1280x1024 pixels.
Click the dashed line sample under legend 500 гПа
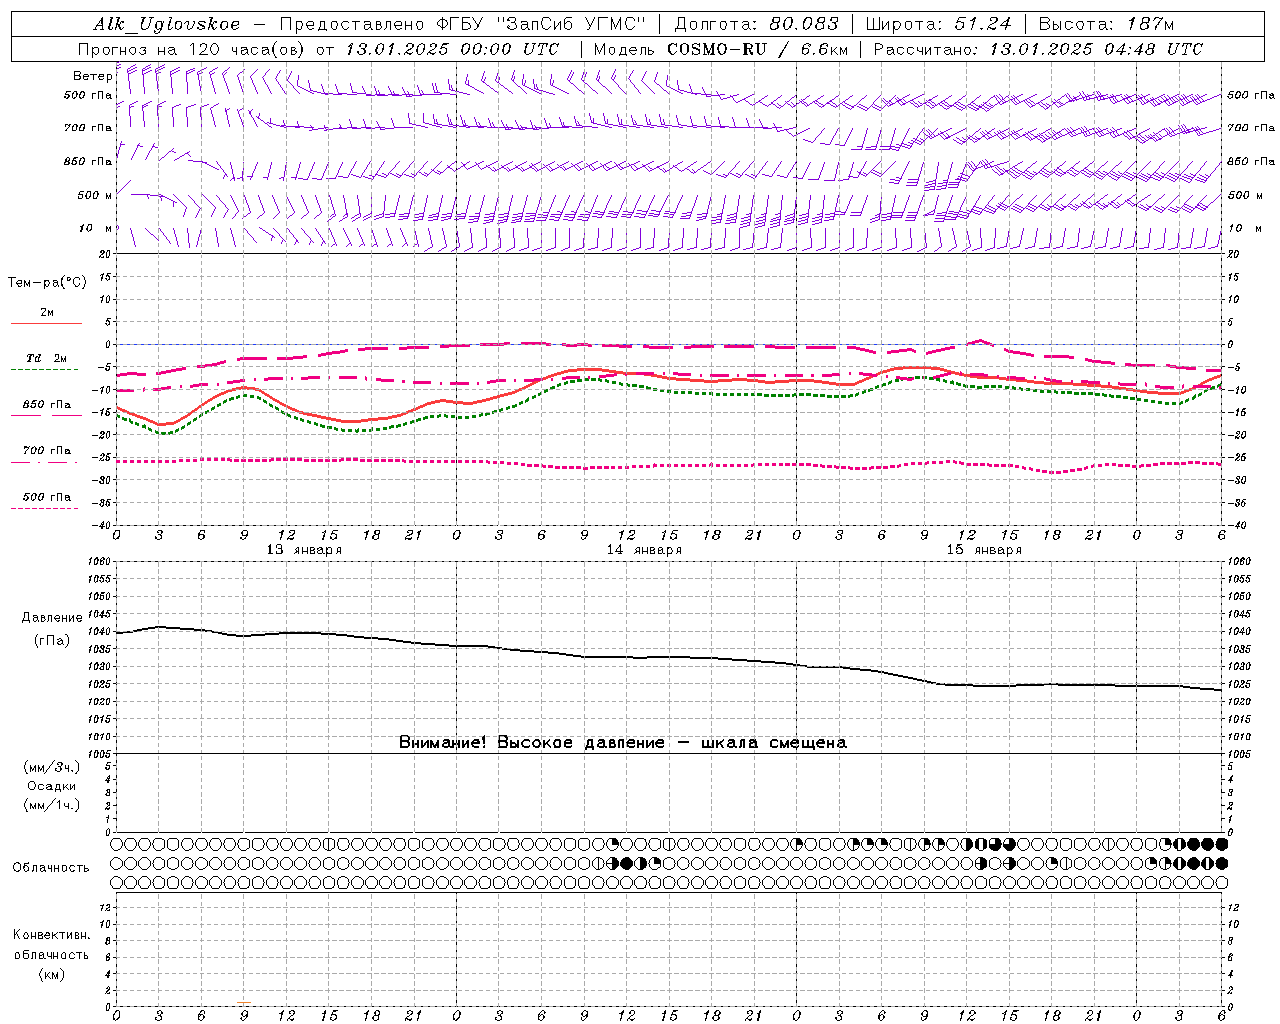click(x=46, y=509)
